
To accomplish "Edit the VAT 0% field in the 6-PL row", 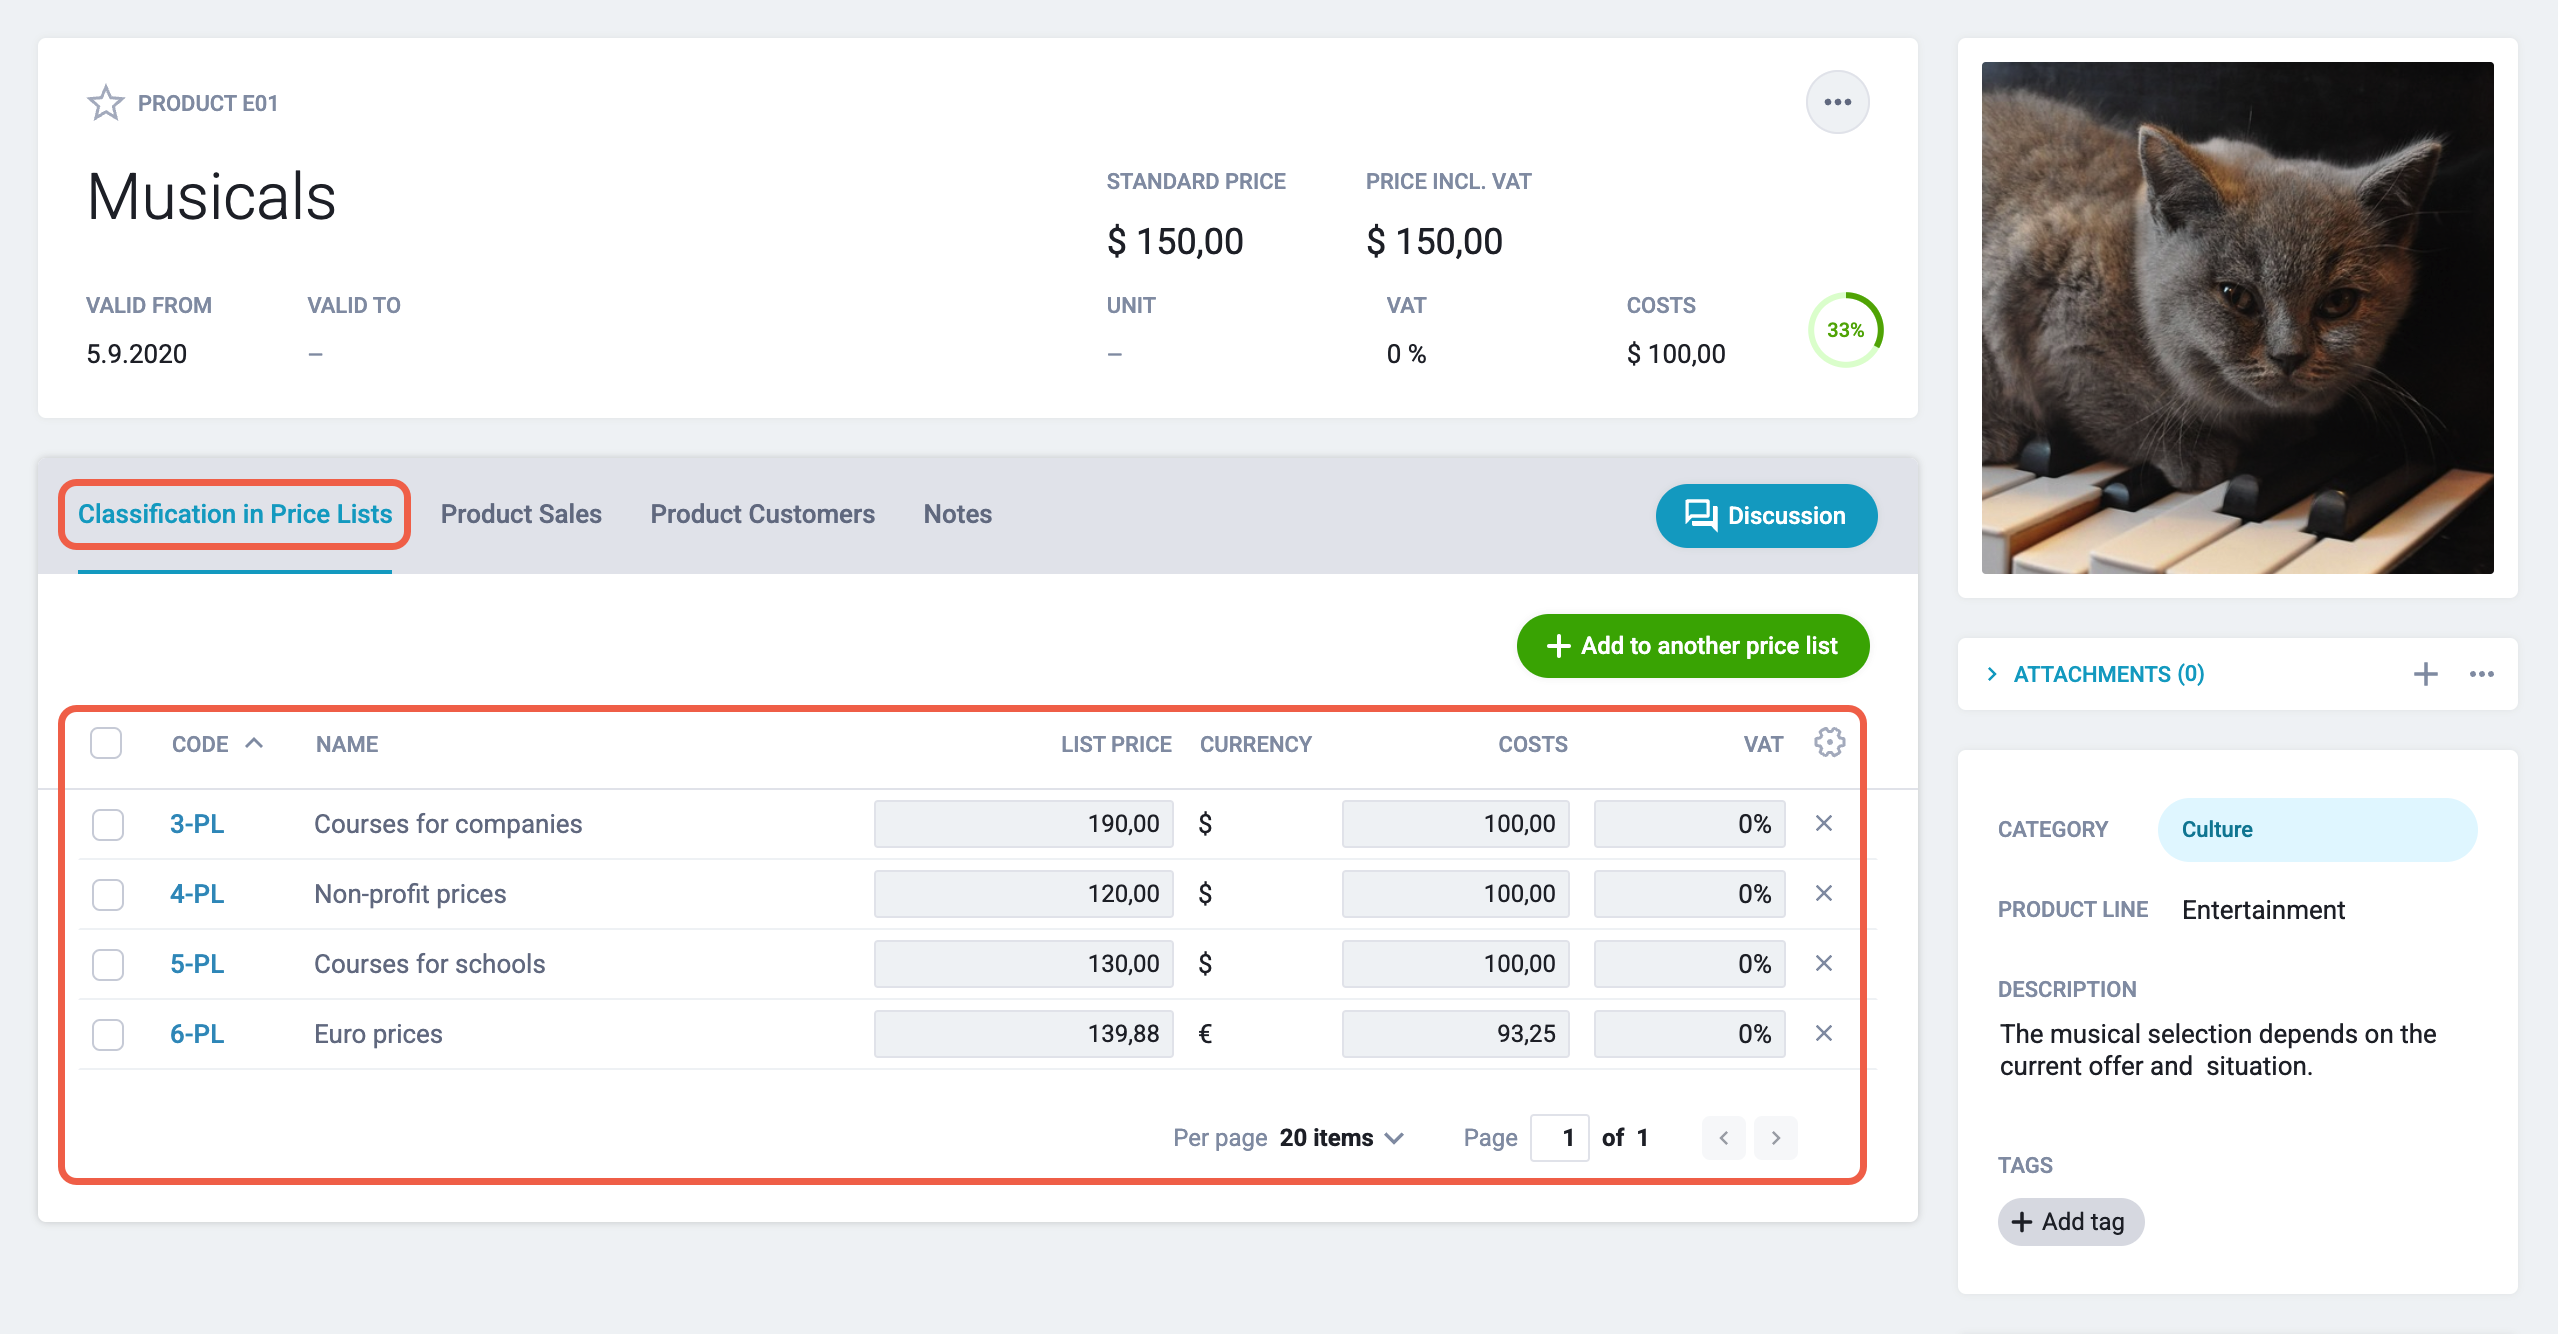I will pyautogui.click(x=1689, y=1034).
